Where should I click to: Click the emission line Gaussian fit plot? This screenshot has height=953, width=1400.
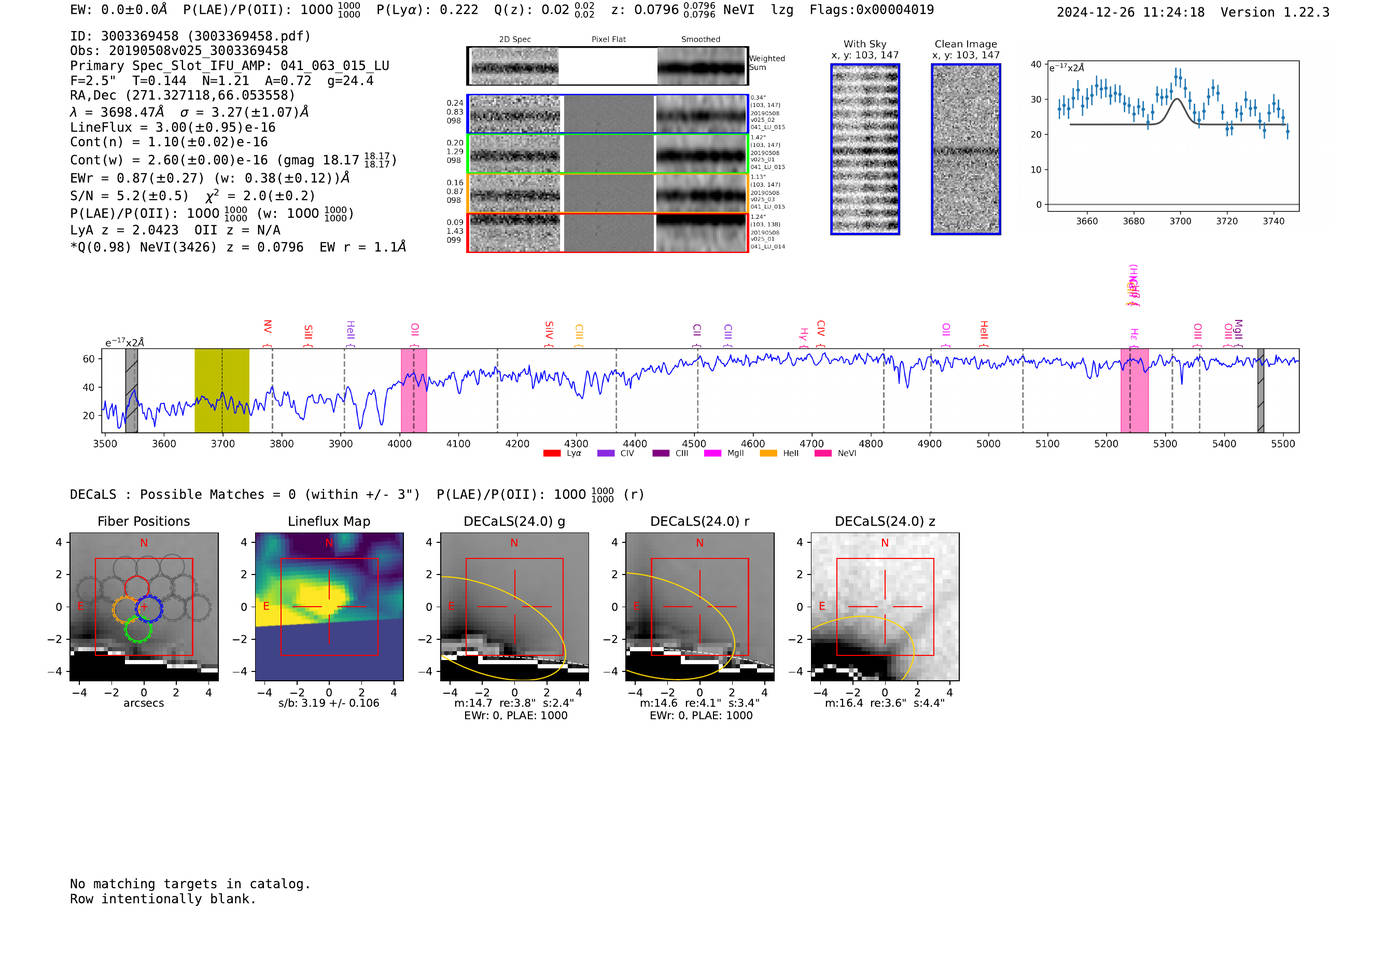click(x=1172, y=137)
